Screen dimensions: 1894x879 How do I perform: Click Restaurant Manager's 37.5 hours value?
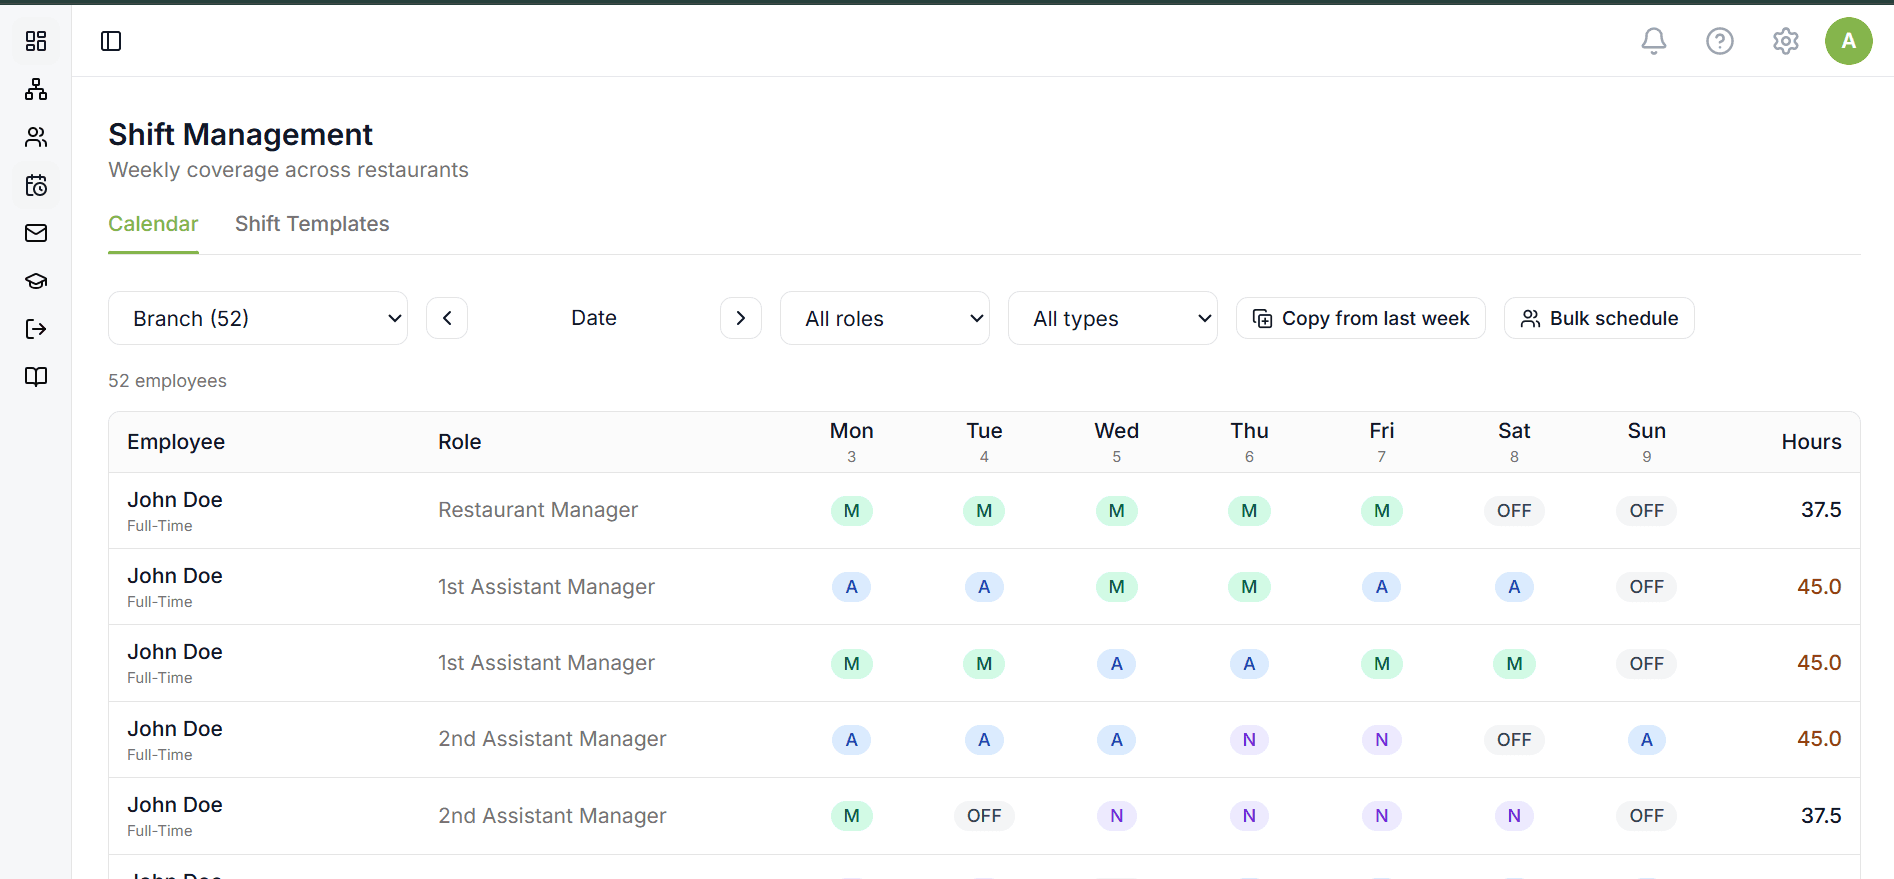click(x=1821, y=510)
